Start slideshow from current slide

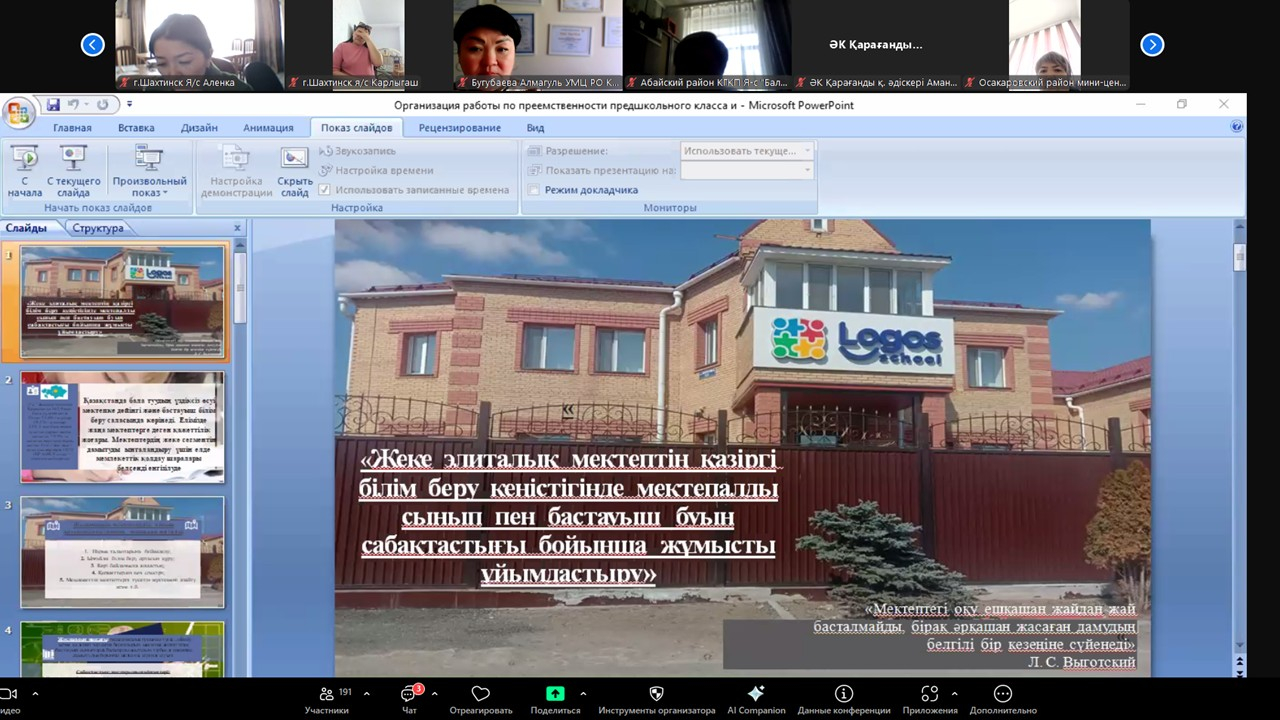[73, 170]
